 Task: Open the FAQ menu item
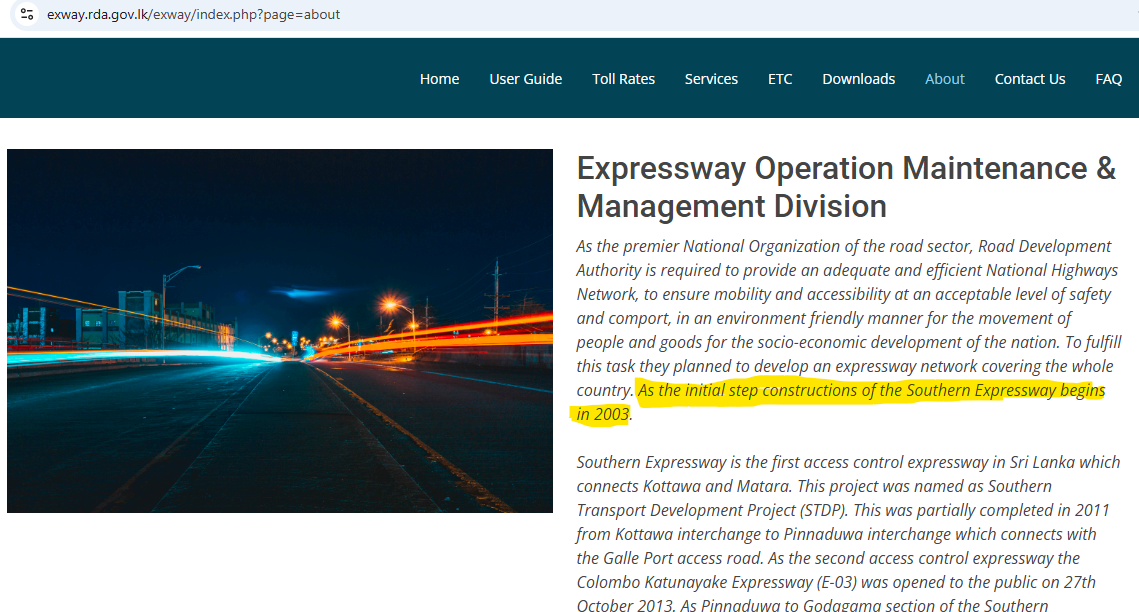coord(1108,78)
